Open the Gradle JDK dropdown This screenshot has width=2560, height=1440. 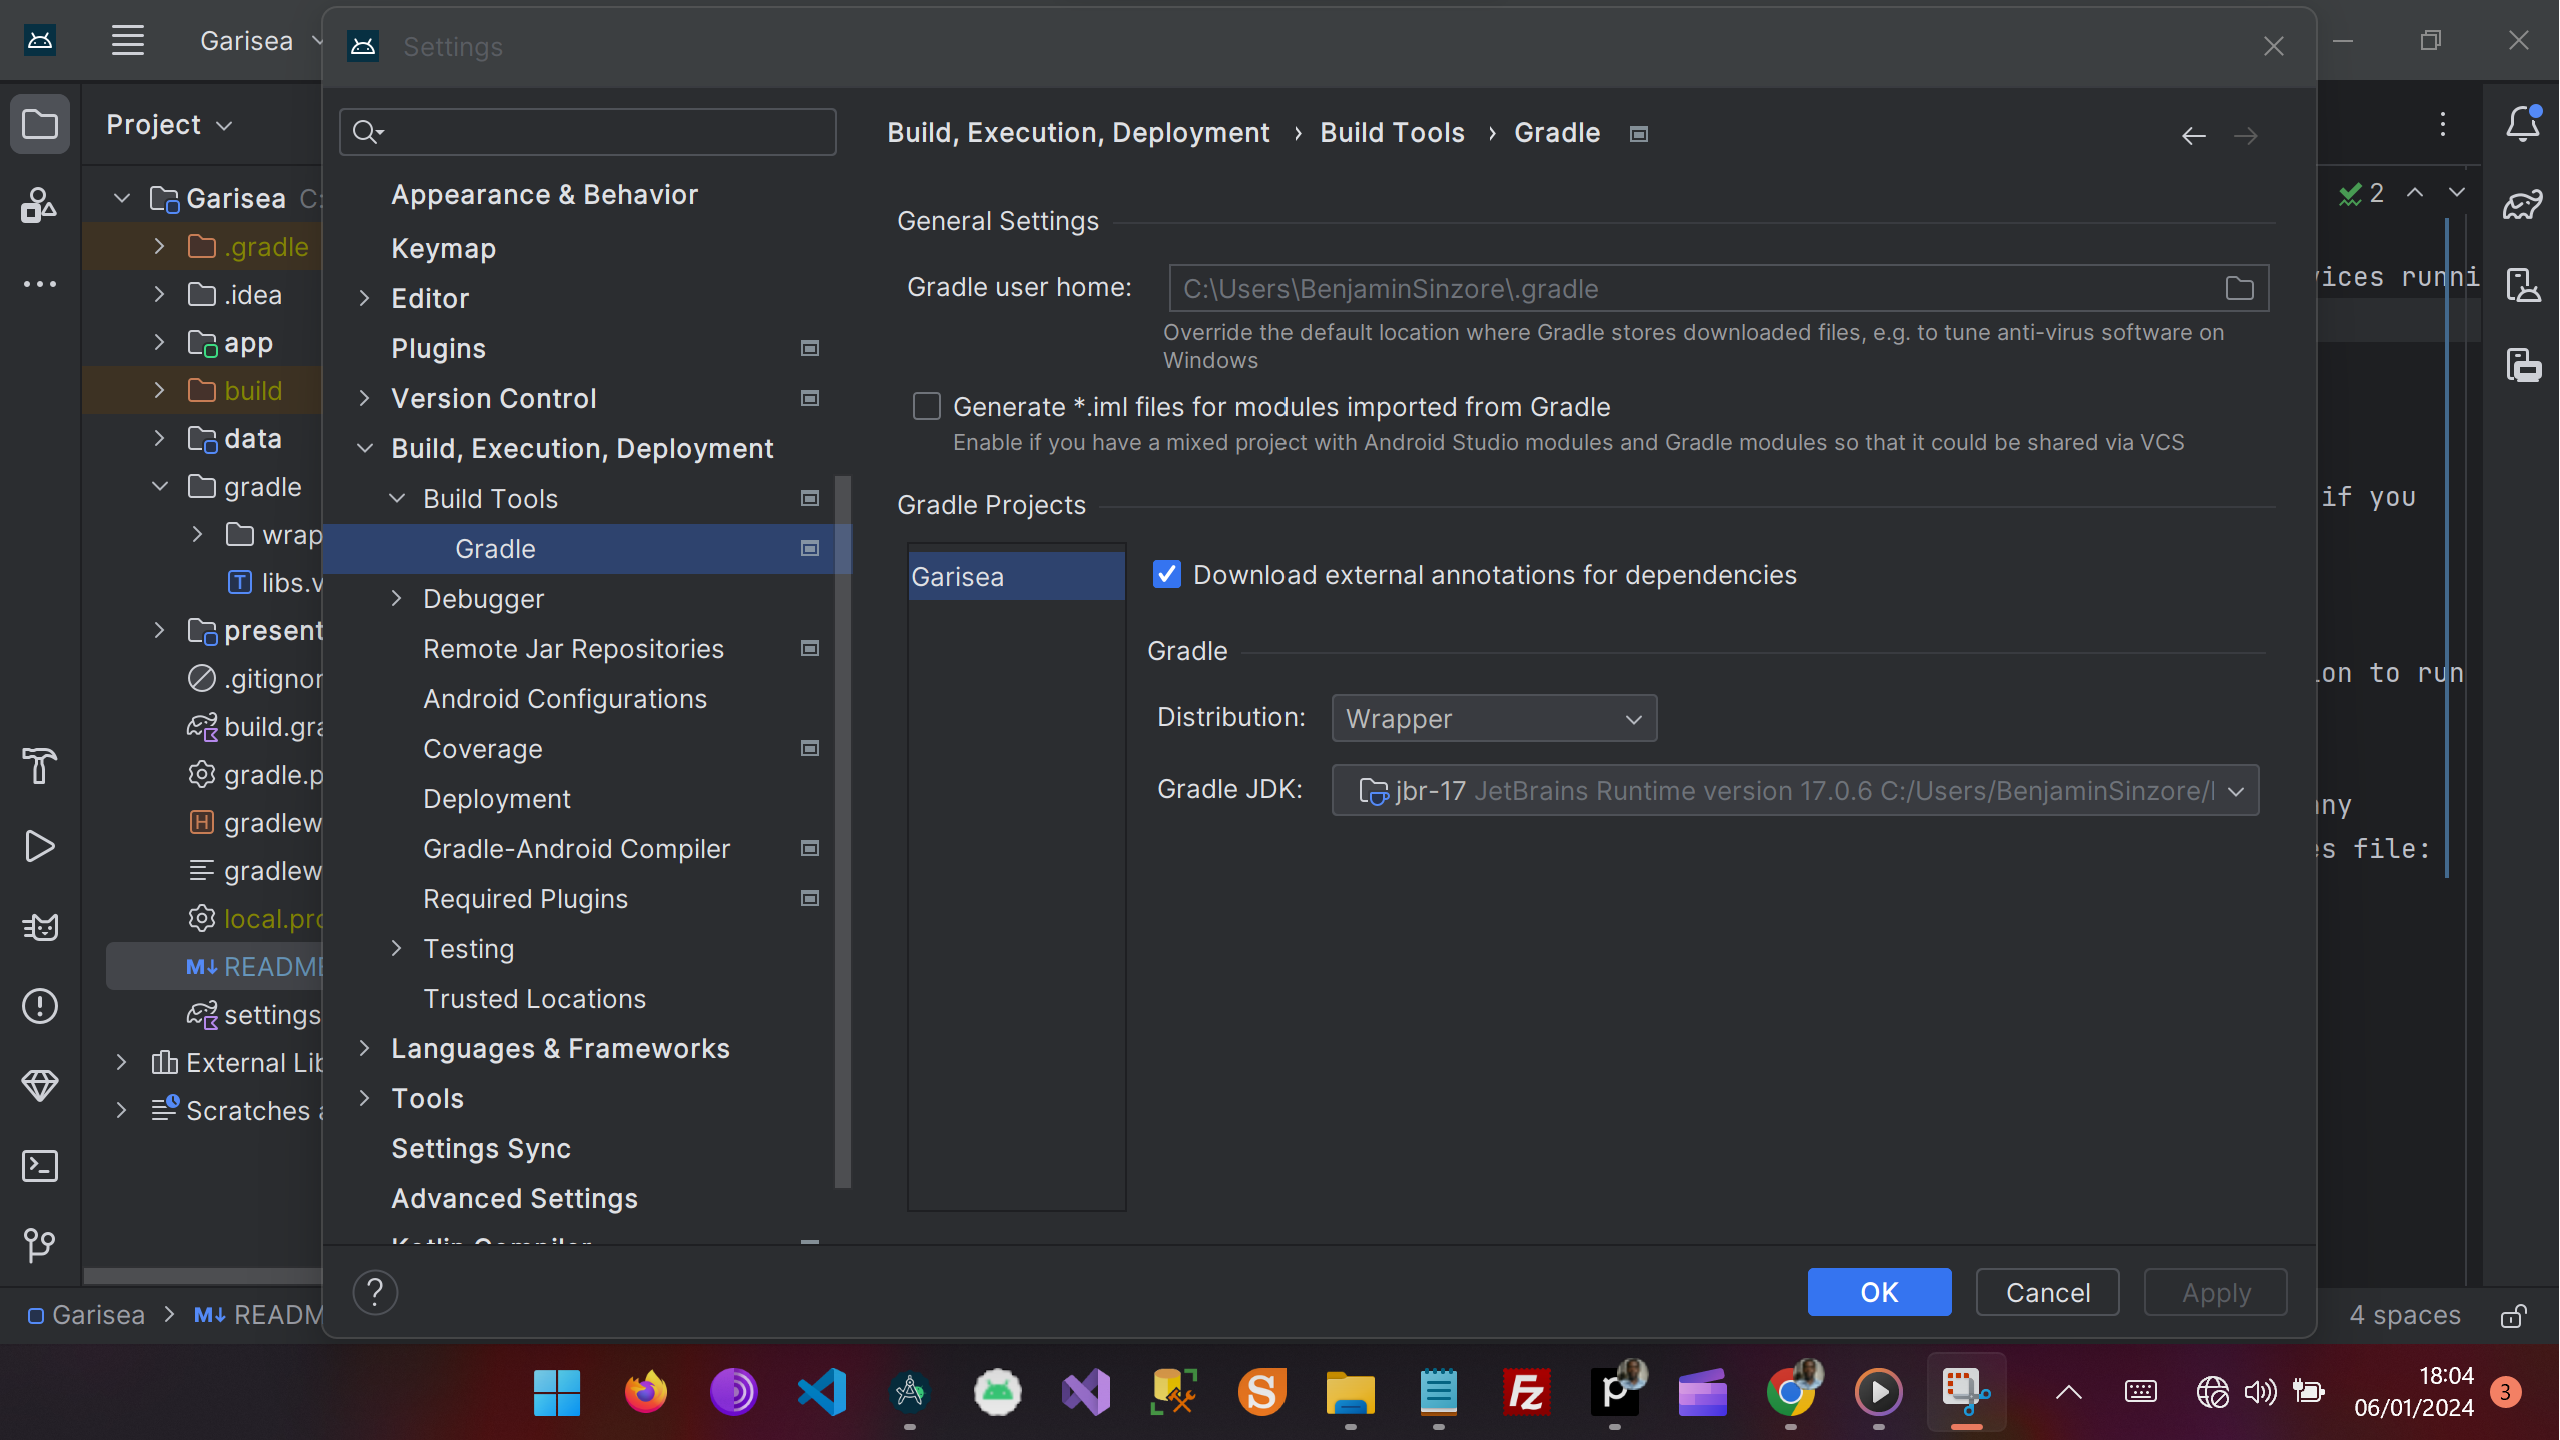tap(1795, 791)
